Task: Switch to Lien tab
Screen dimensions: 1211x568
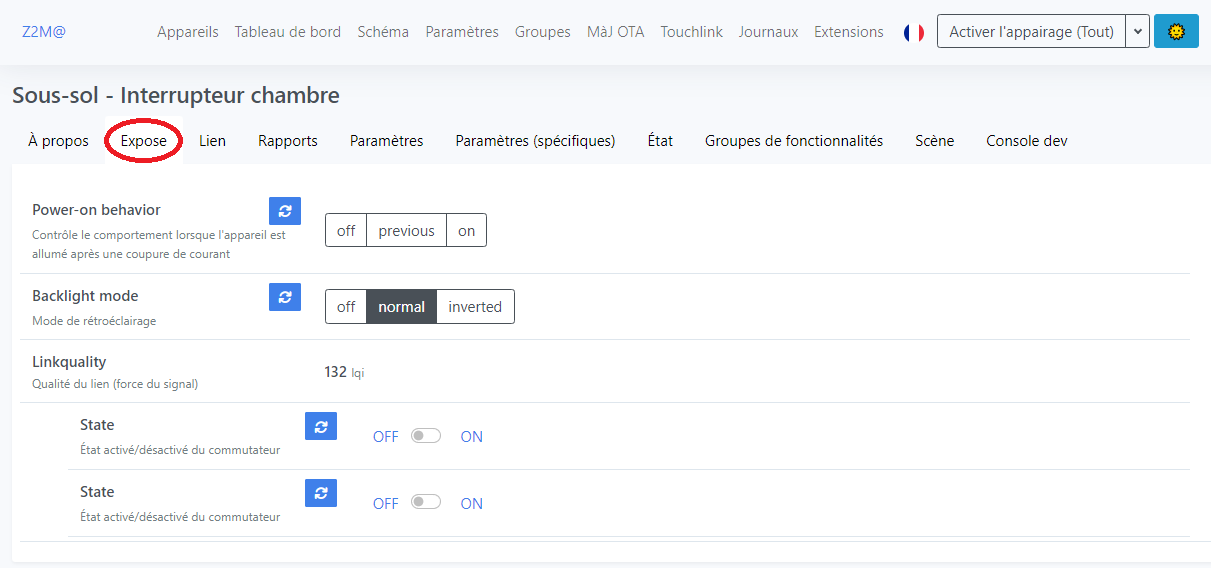Action: [212, 141]
